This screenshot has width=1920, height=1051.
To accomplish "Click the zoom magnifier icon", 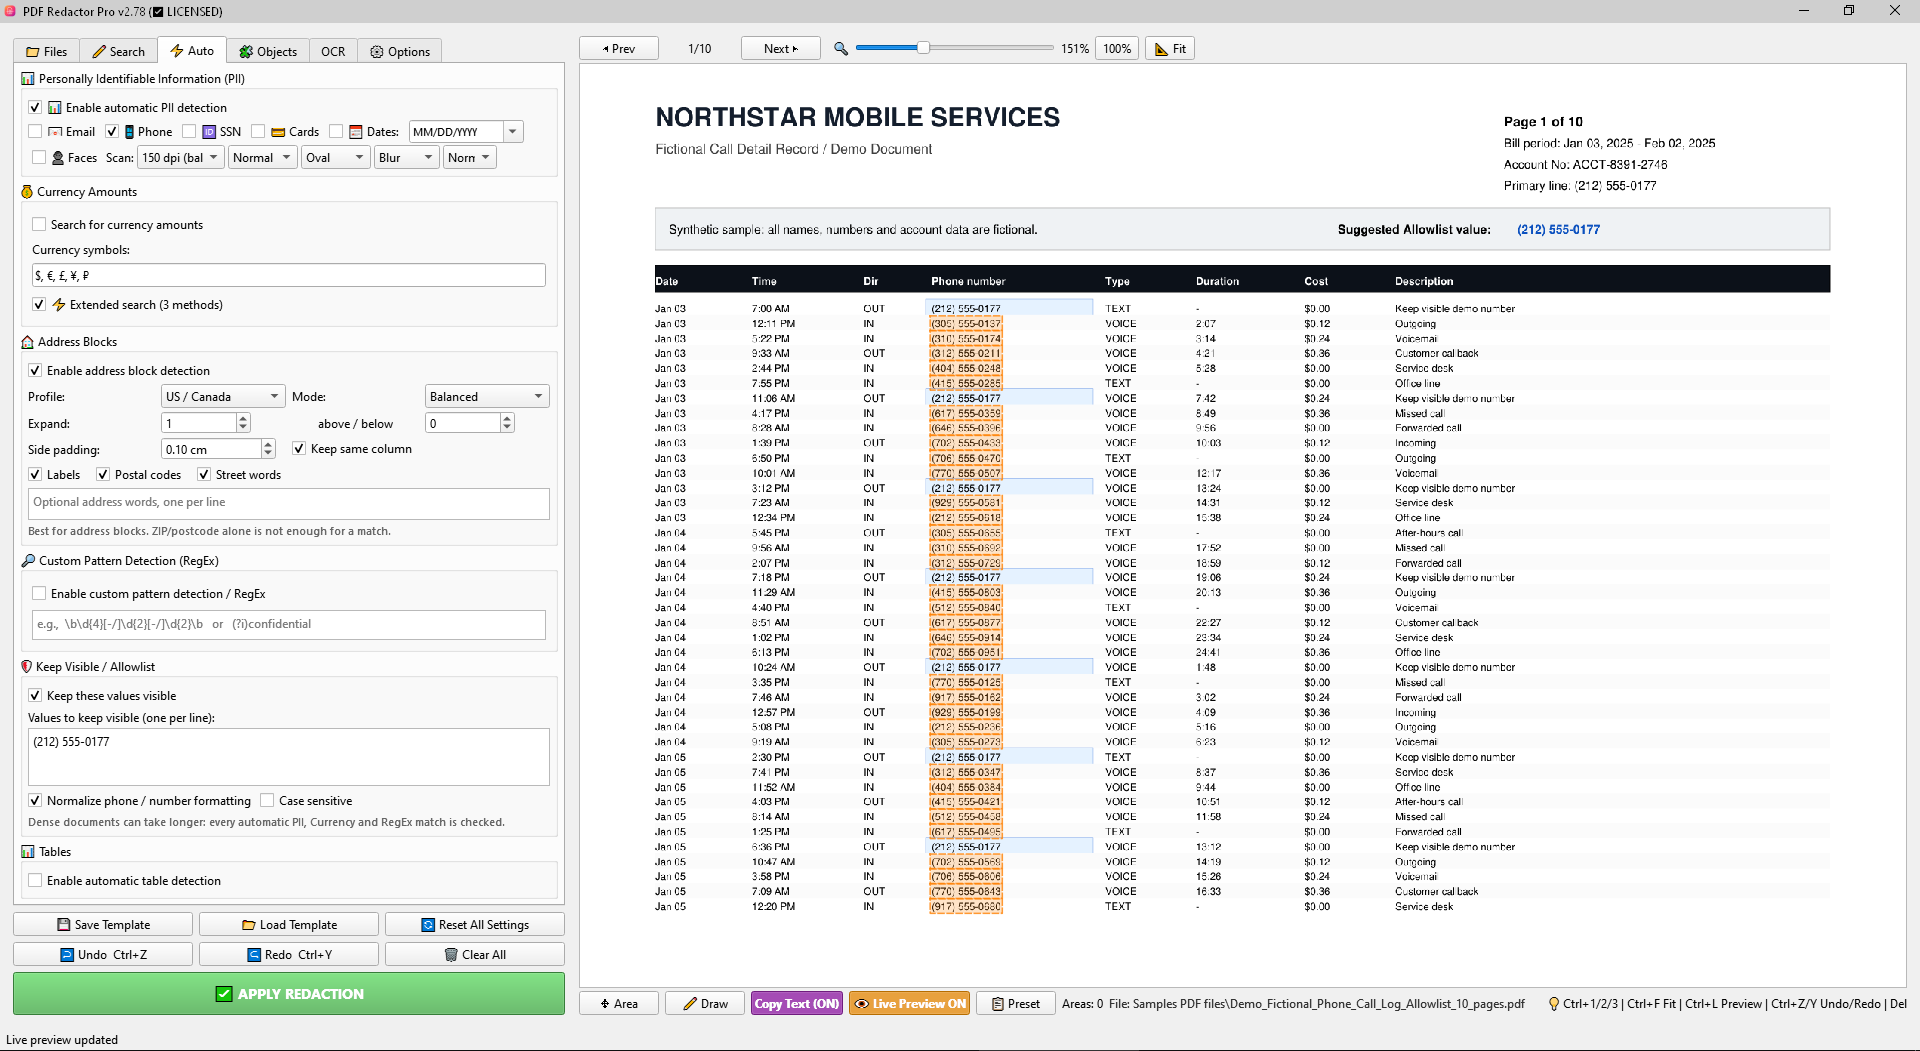I will pos(841,48).
